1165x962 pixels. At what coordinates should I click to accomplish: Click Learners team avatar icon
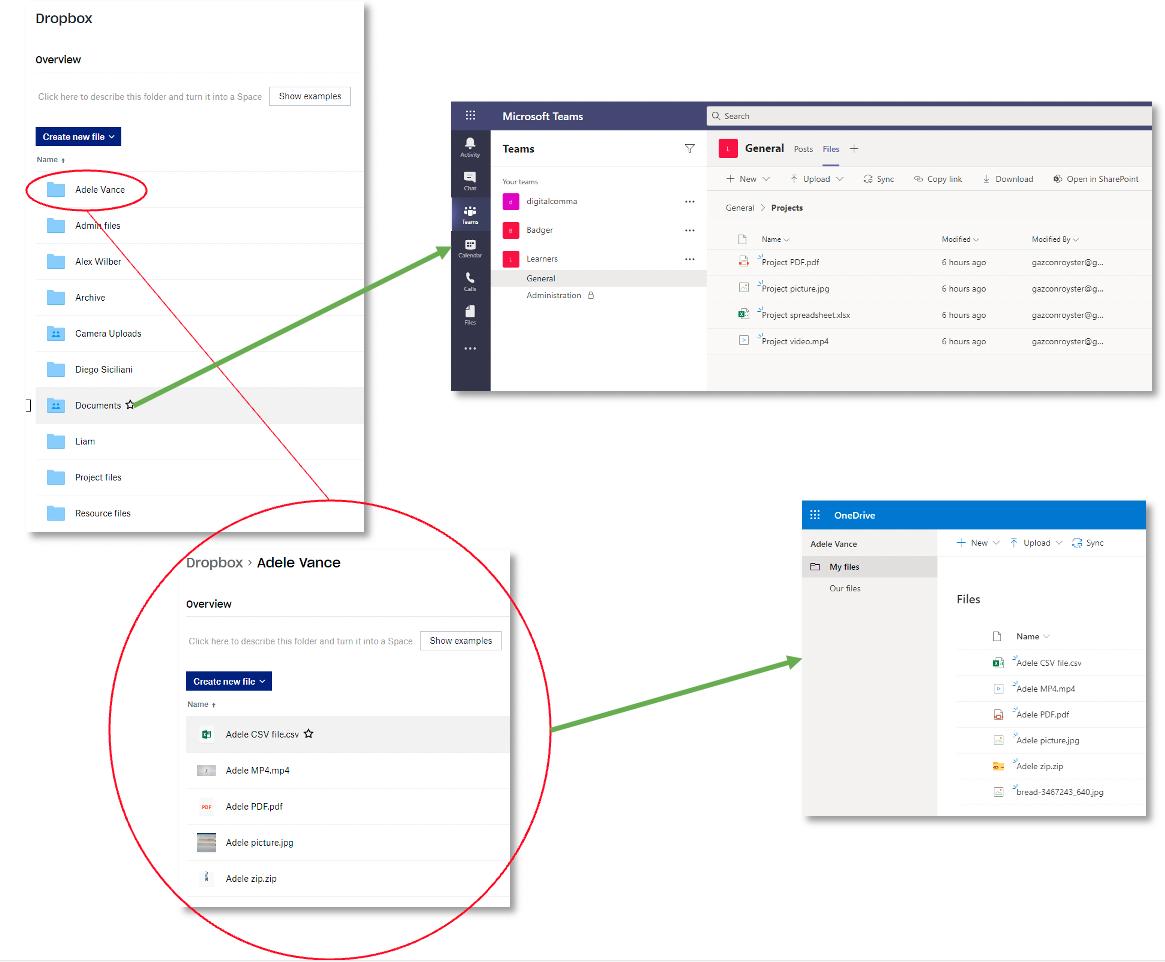tap(510, 259)
